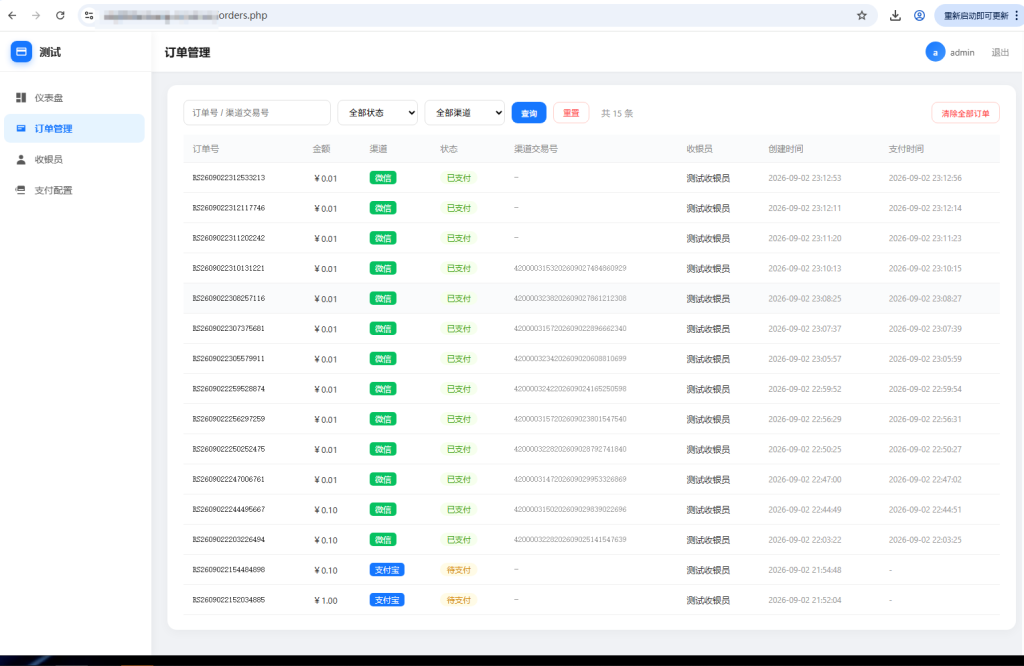
Task: Click the 支付配置 icon in the sidebar
Action: coord(21,190)
